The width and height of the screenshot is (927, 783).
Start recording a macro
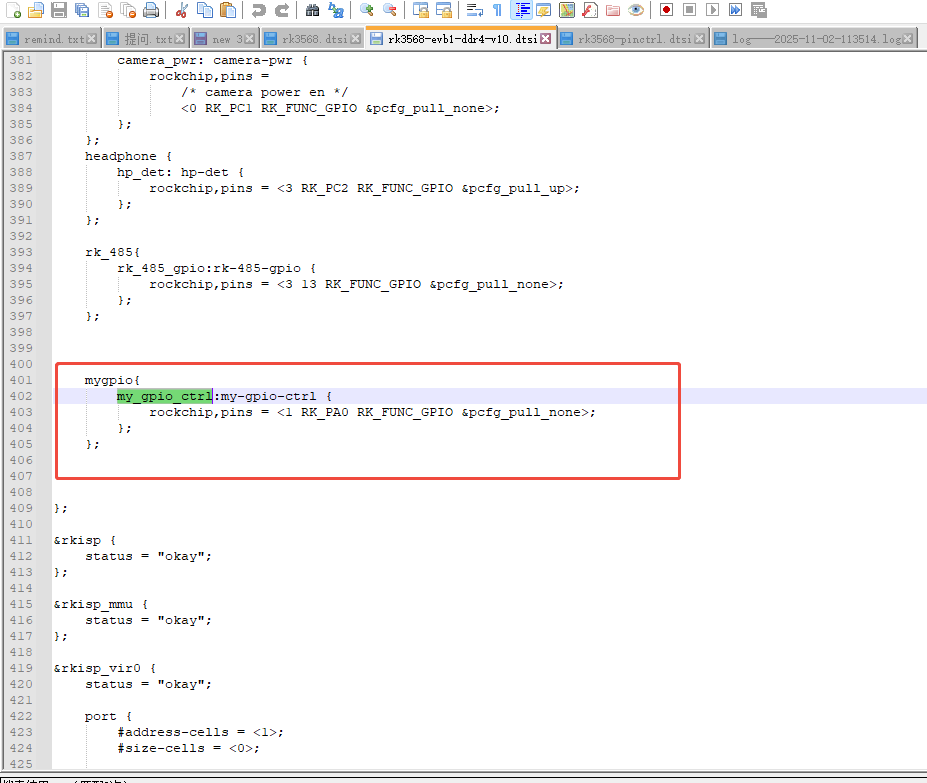point(666,10)
